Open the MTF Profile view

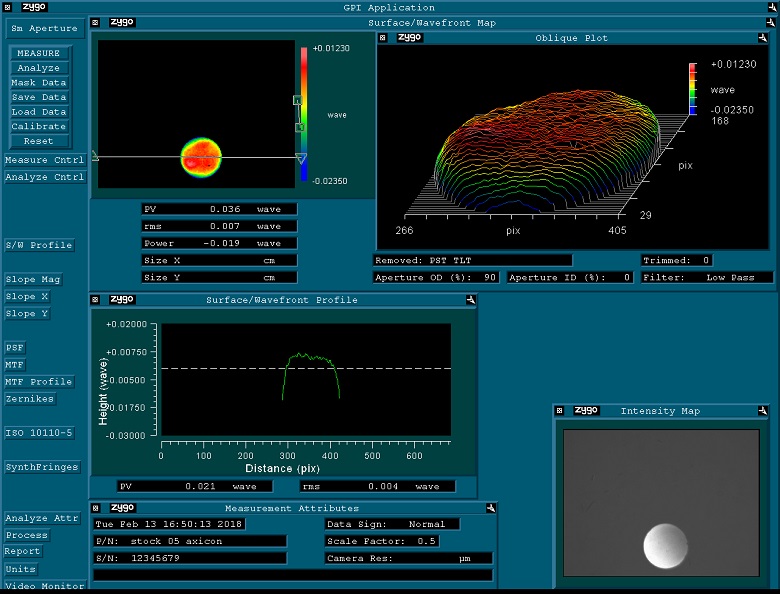click(39, 382)
